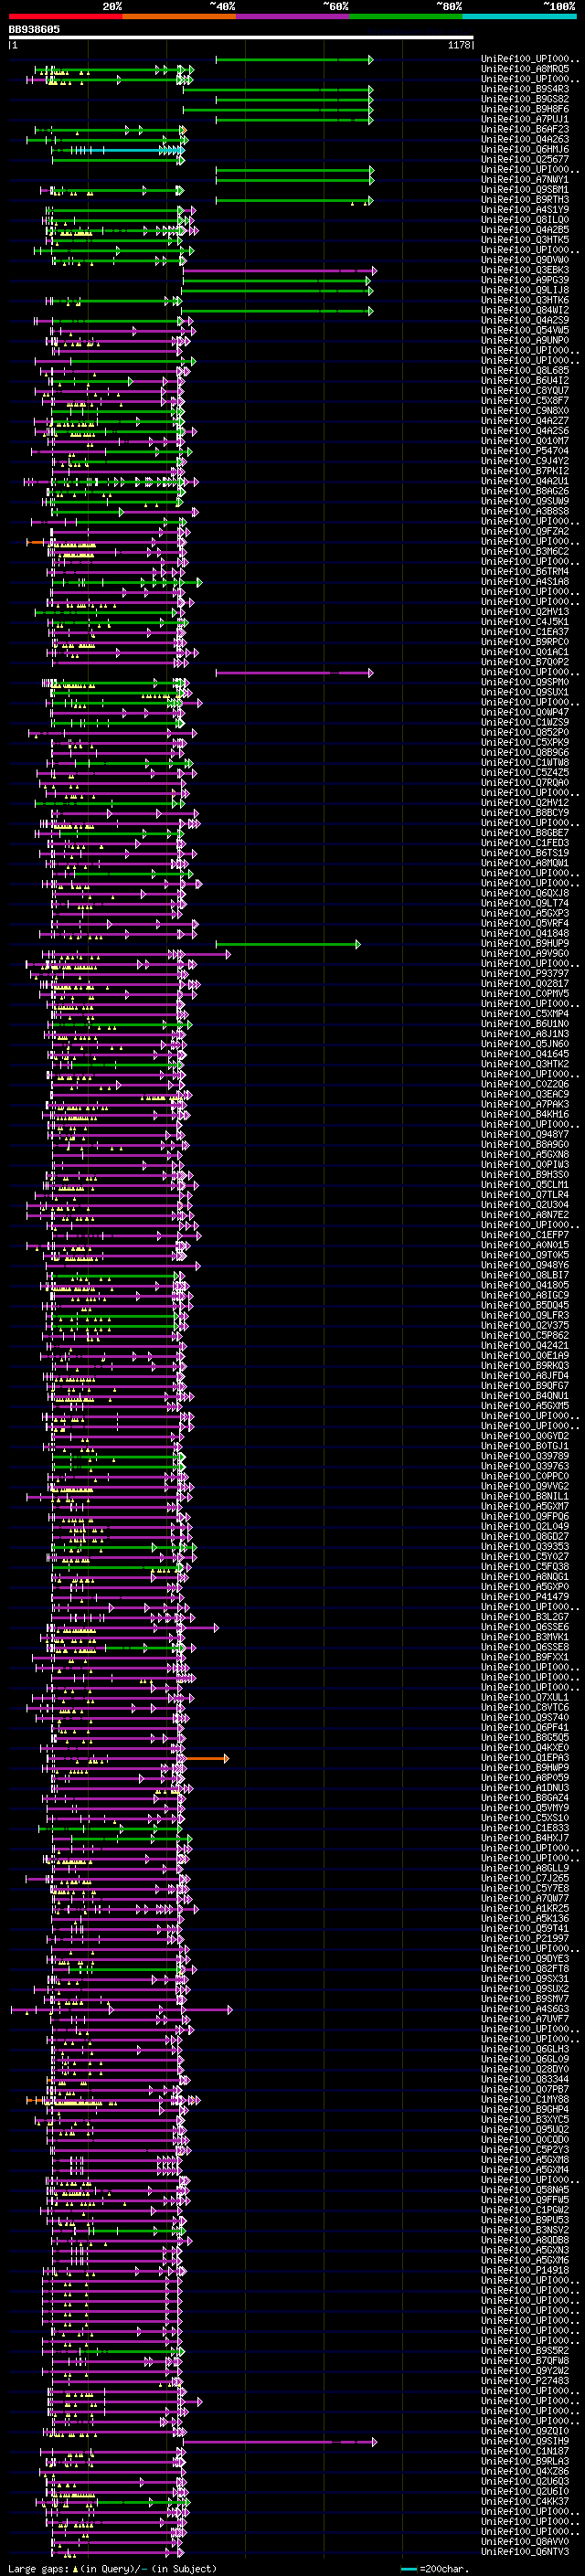Select the UniRef100_Q4A263 label

tap(525, 139)
